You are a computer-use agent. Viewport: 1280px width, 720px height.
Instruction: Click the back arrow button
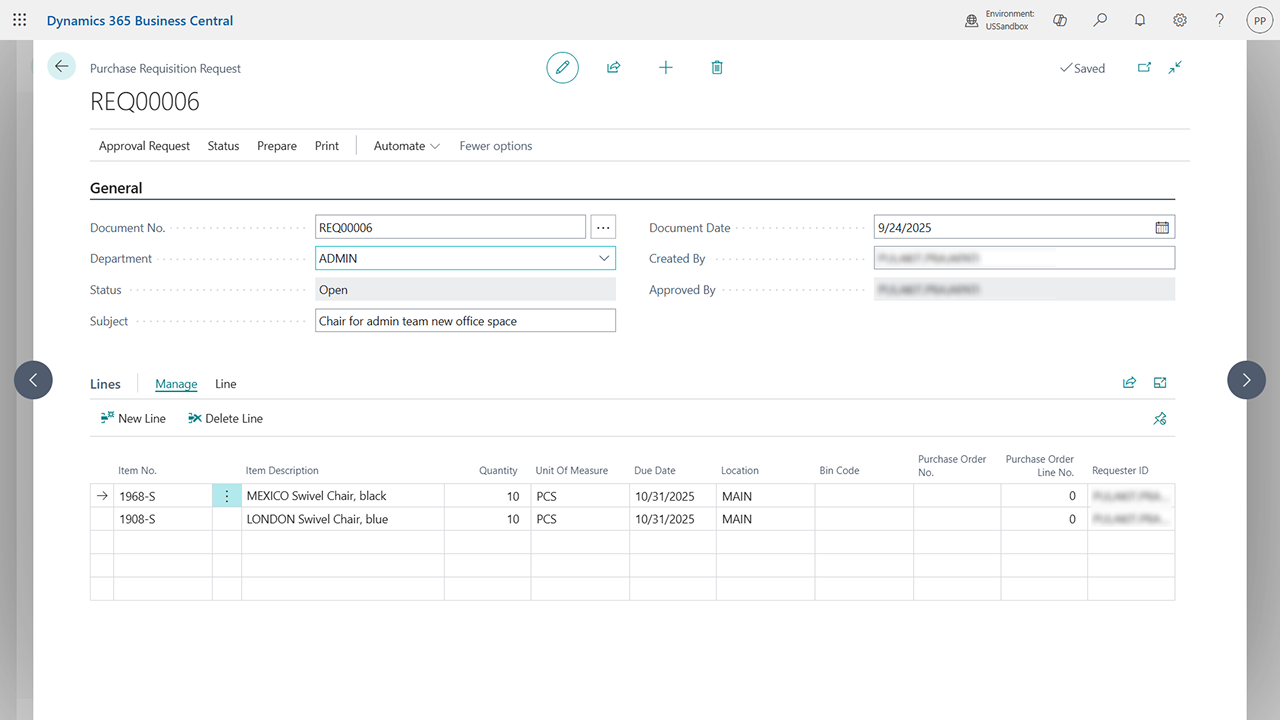click(62, 67)
